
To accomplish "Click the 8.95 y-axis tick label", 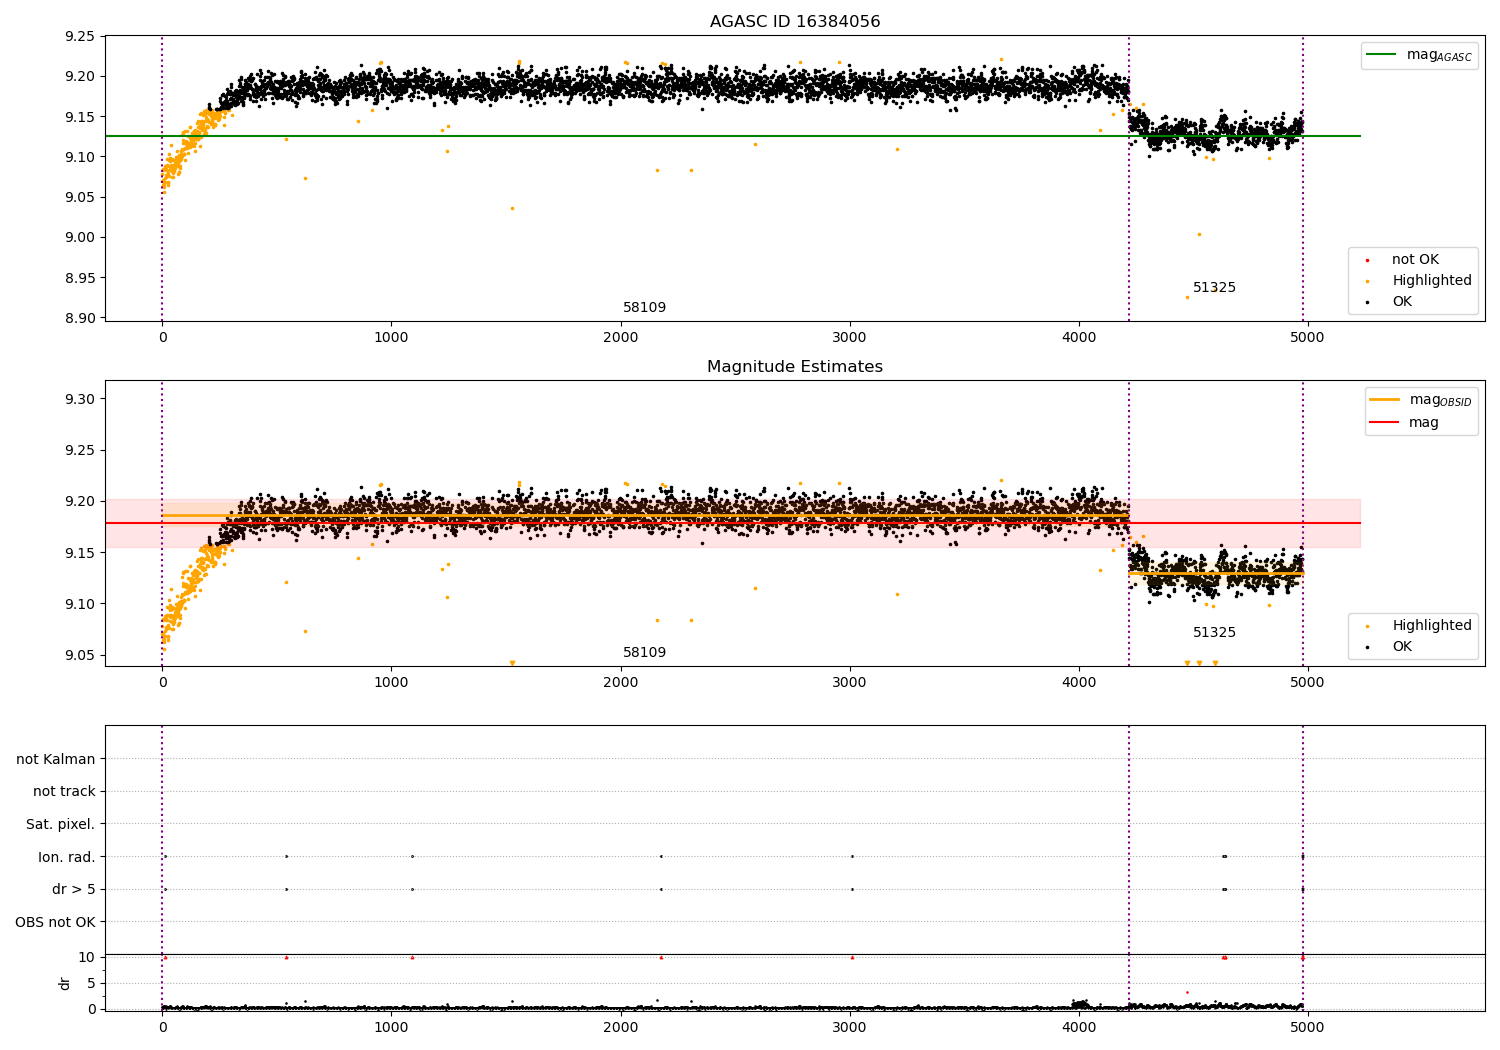I will tap(78, 278).
